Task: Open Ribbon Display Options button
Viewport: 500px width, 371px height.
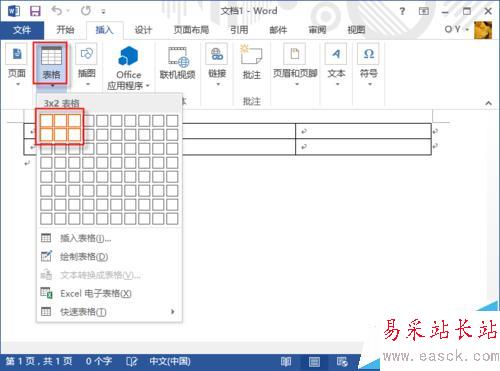Action: 424,11
